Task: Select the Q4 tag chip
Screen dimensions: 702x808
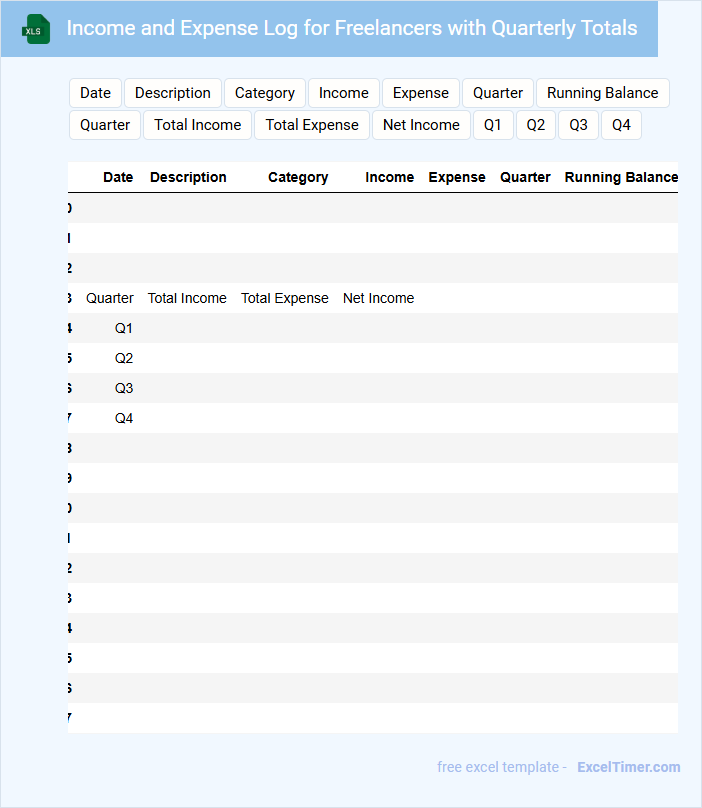Action: (x=621, y=125)
